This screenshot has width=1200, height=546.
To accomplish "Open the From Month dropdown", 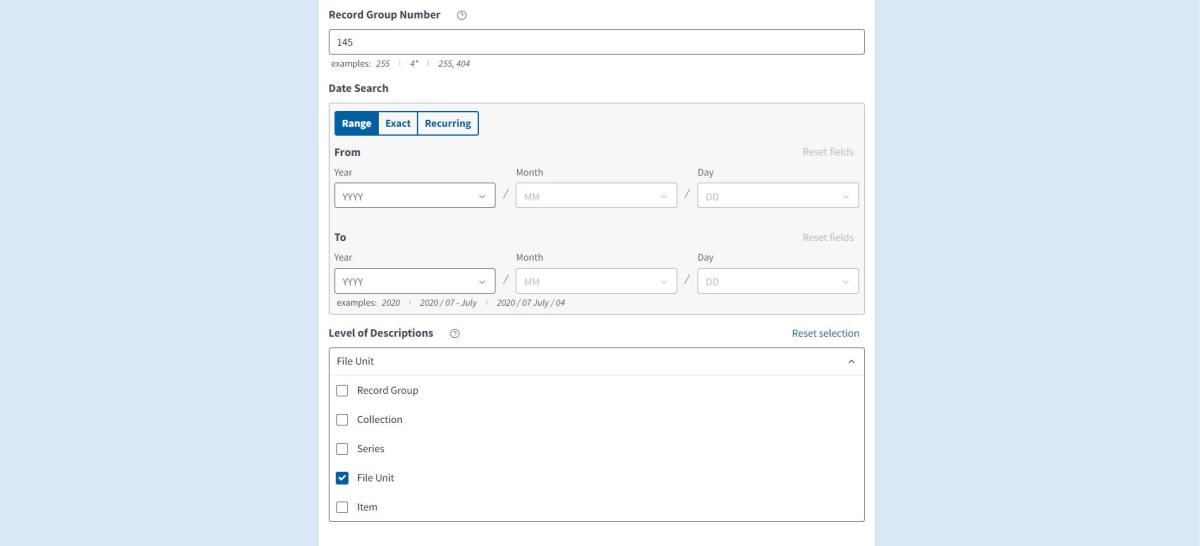I will [596, 197].
